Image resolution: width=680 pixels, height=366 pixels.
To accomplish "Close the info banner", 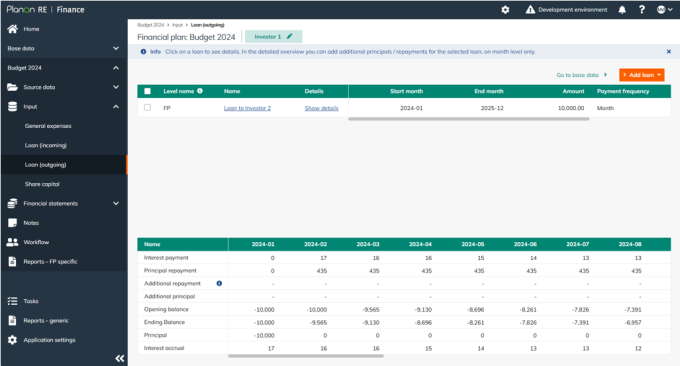I will [668, 52].
